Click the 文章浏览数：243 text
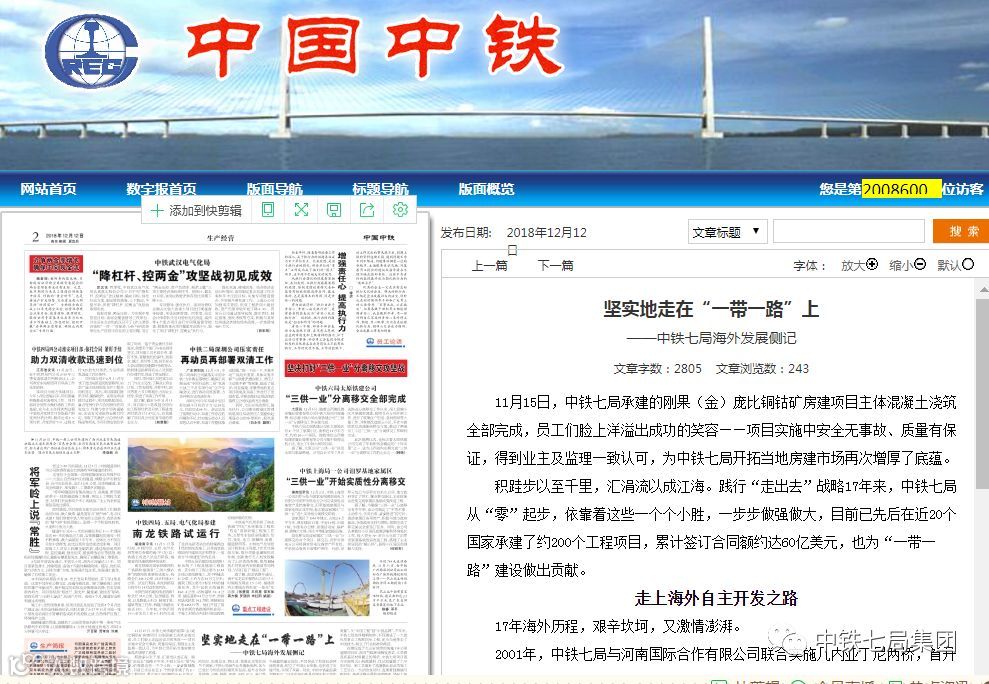The image size is (989, 684). [762, 369]
